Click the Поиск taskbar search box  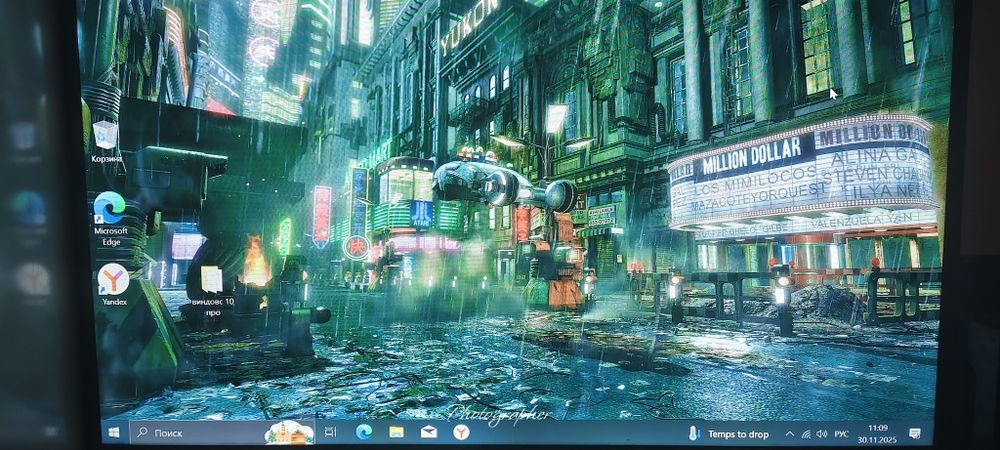pyautogui.click(x=222, y=433)
